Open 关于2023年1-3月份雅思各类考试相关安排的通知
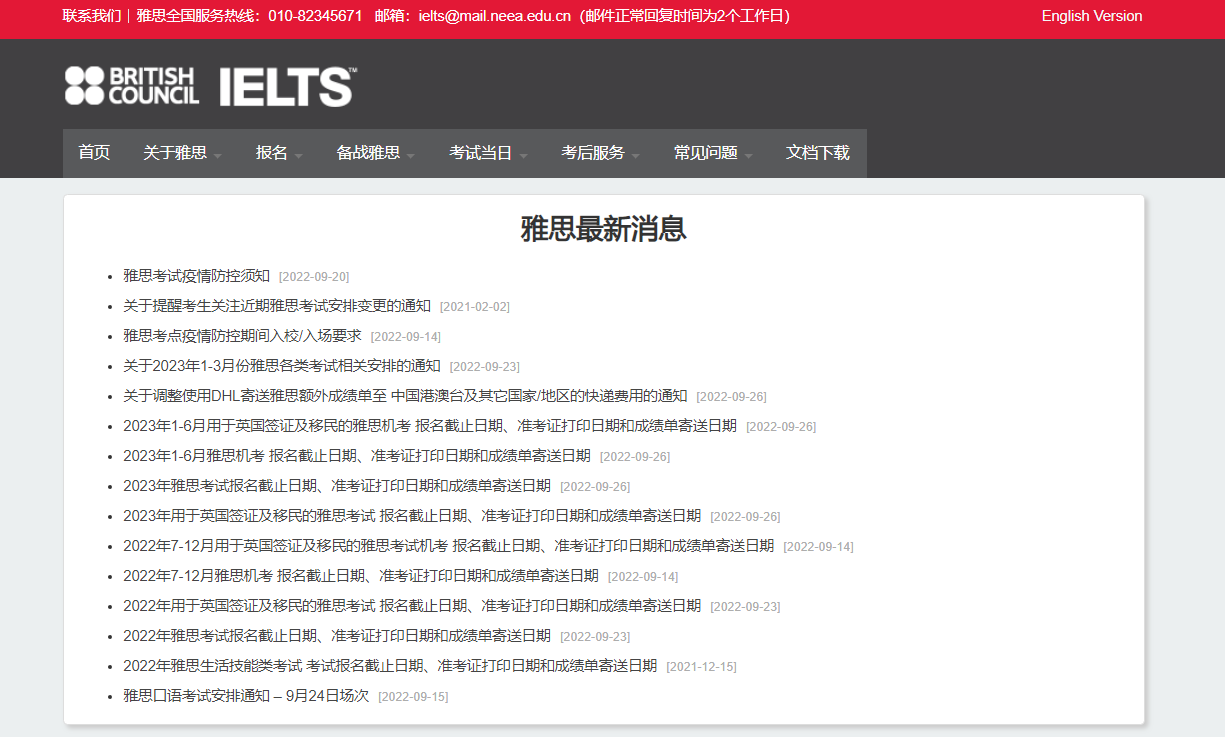1225x737 pixels. click(x=282, y=366)
